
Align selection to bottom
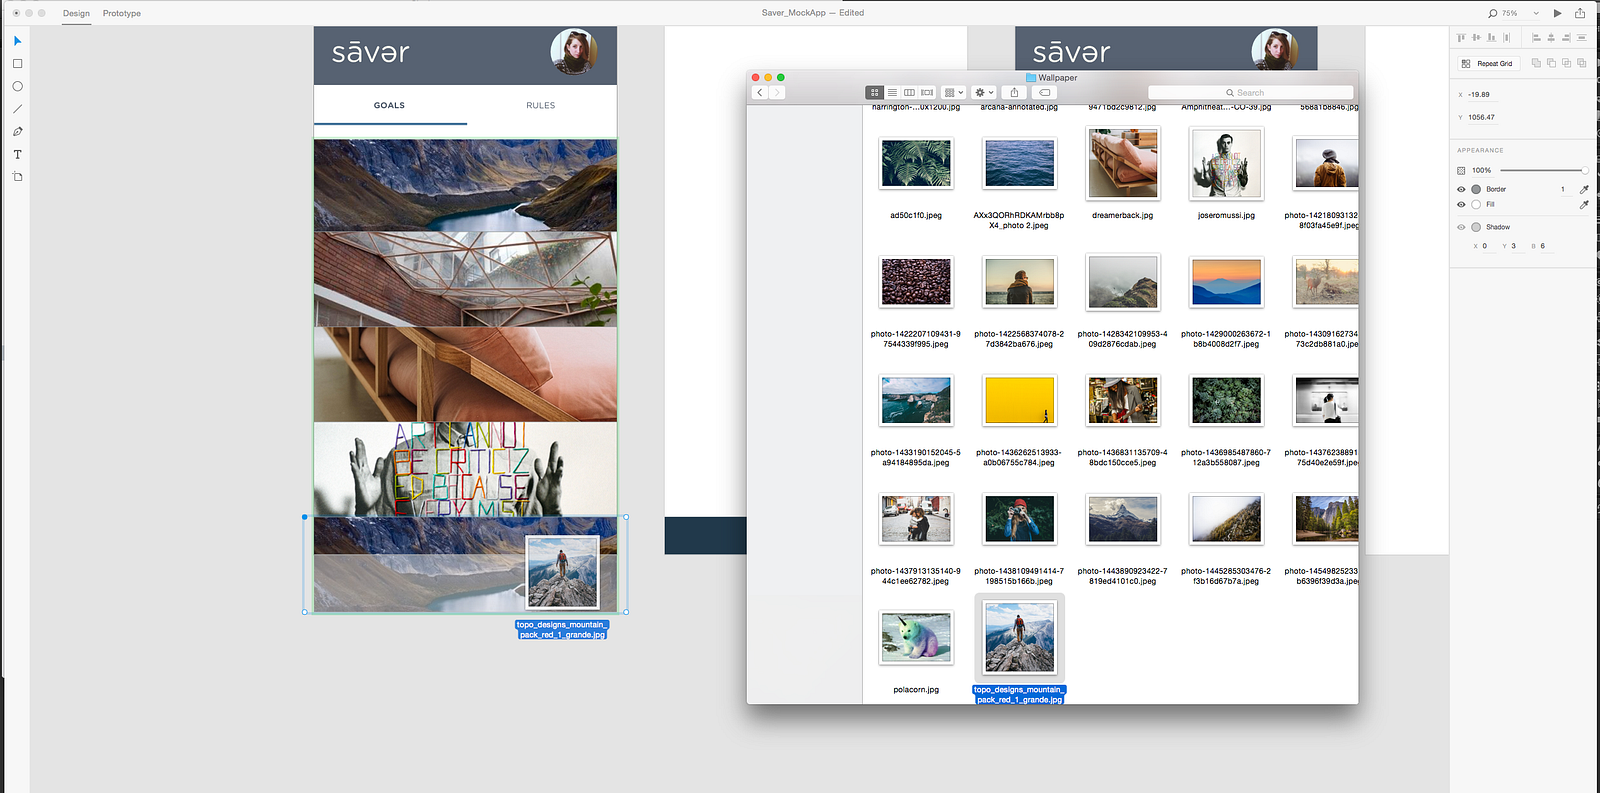coord(1491,37)
